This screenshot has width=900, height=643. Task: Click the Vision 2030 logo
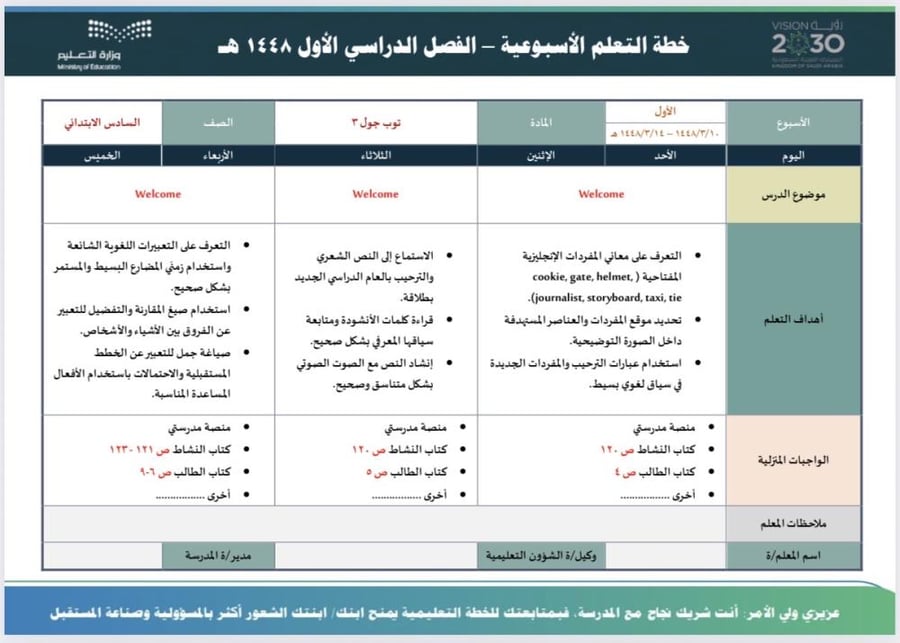808,44
